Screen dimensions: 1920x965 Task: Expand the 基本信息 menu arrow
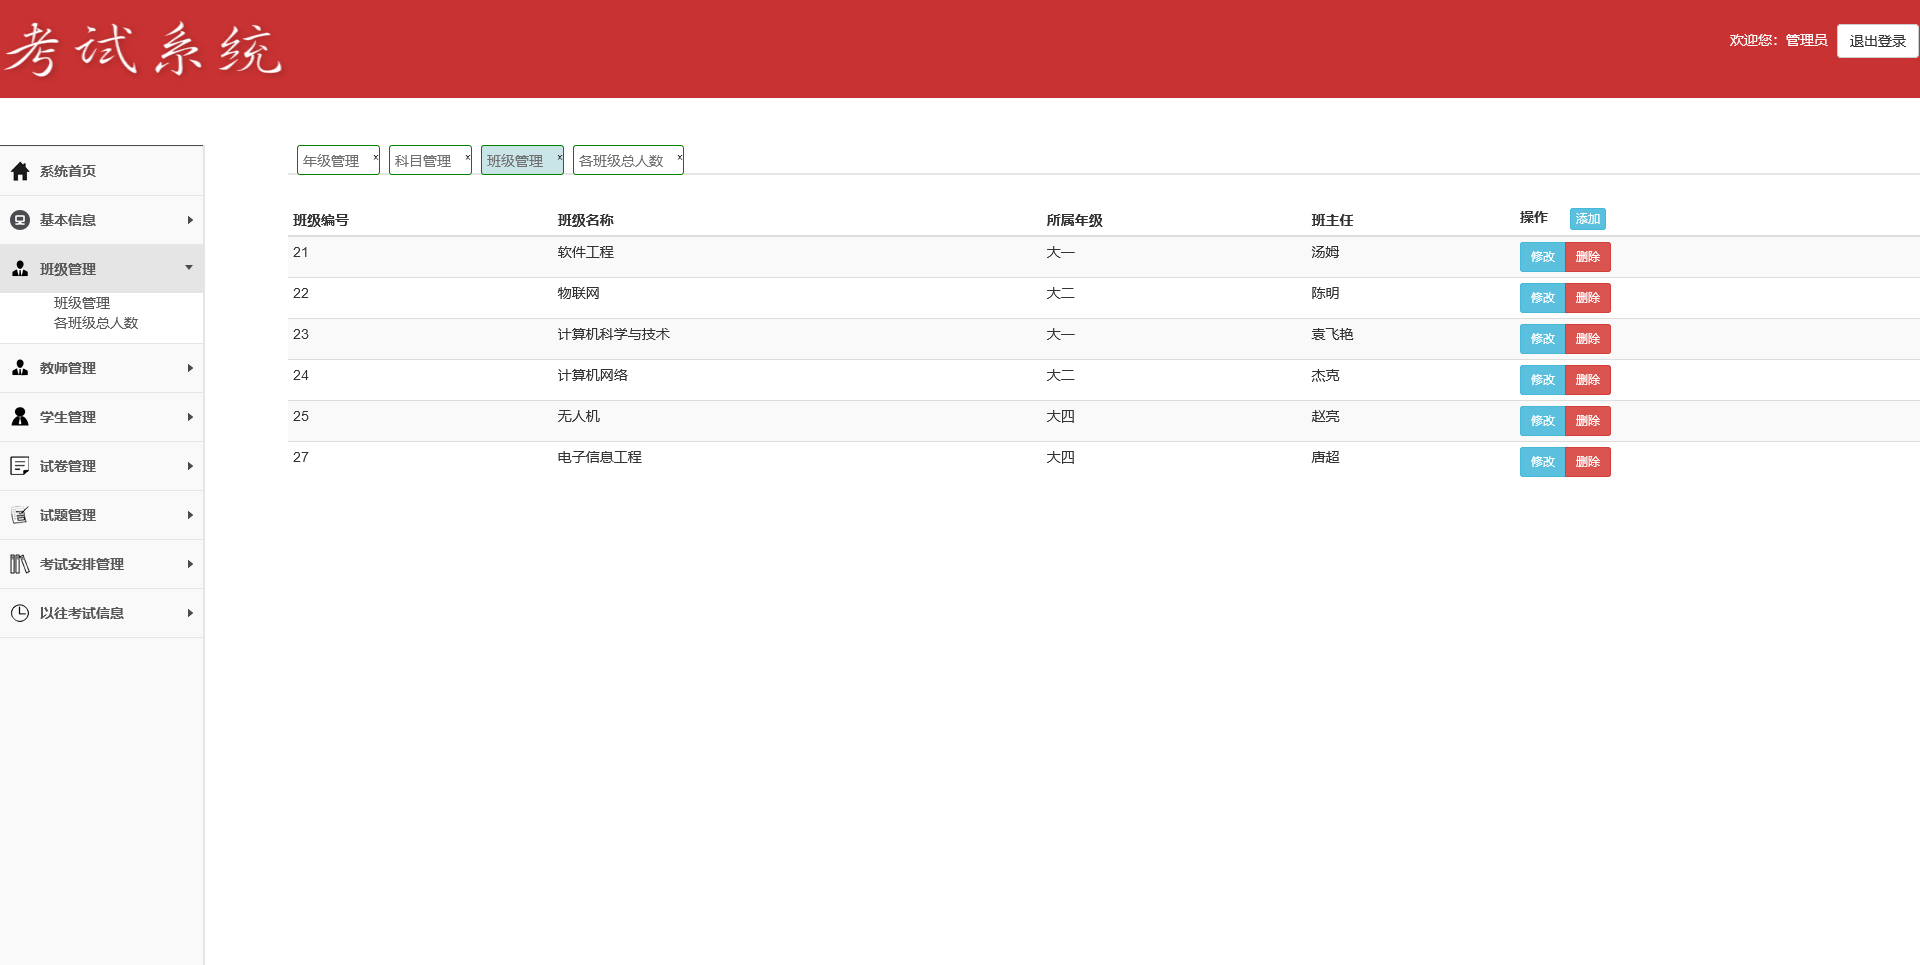(x=190, y=220)
